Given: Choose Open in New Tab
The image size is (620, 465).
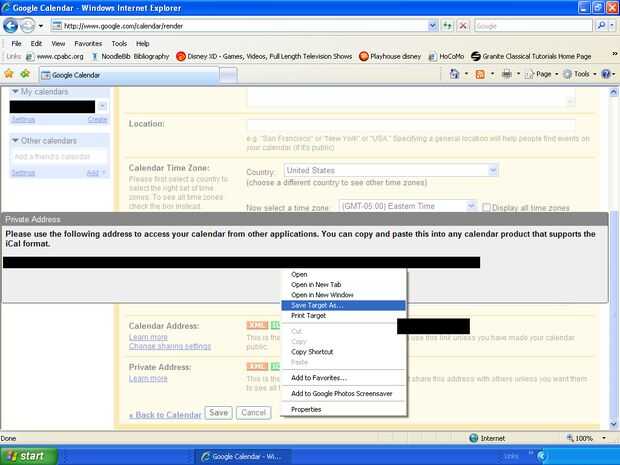Looking at the screenshot, I should coord(343,284).
